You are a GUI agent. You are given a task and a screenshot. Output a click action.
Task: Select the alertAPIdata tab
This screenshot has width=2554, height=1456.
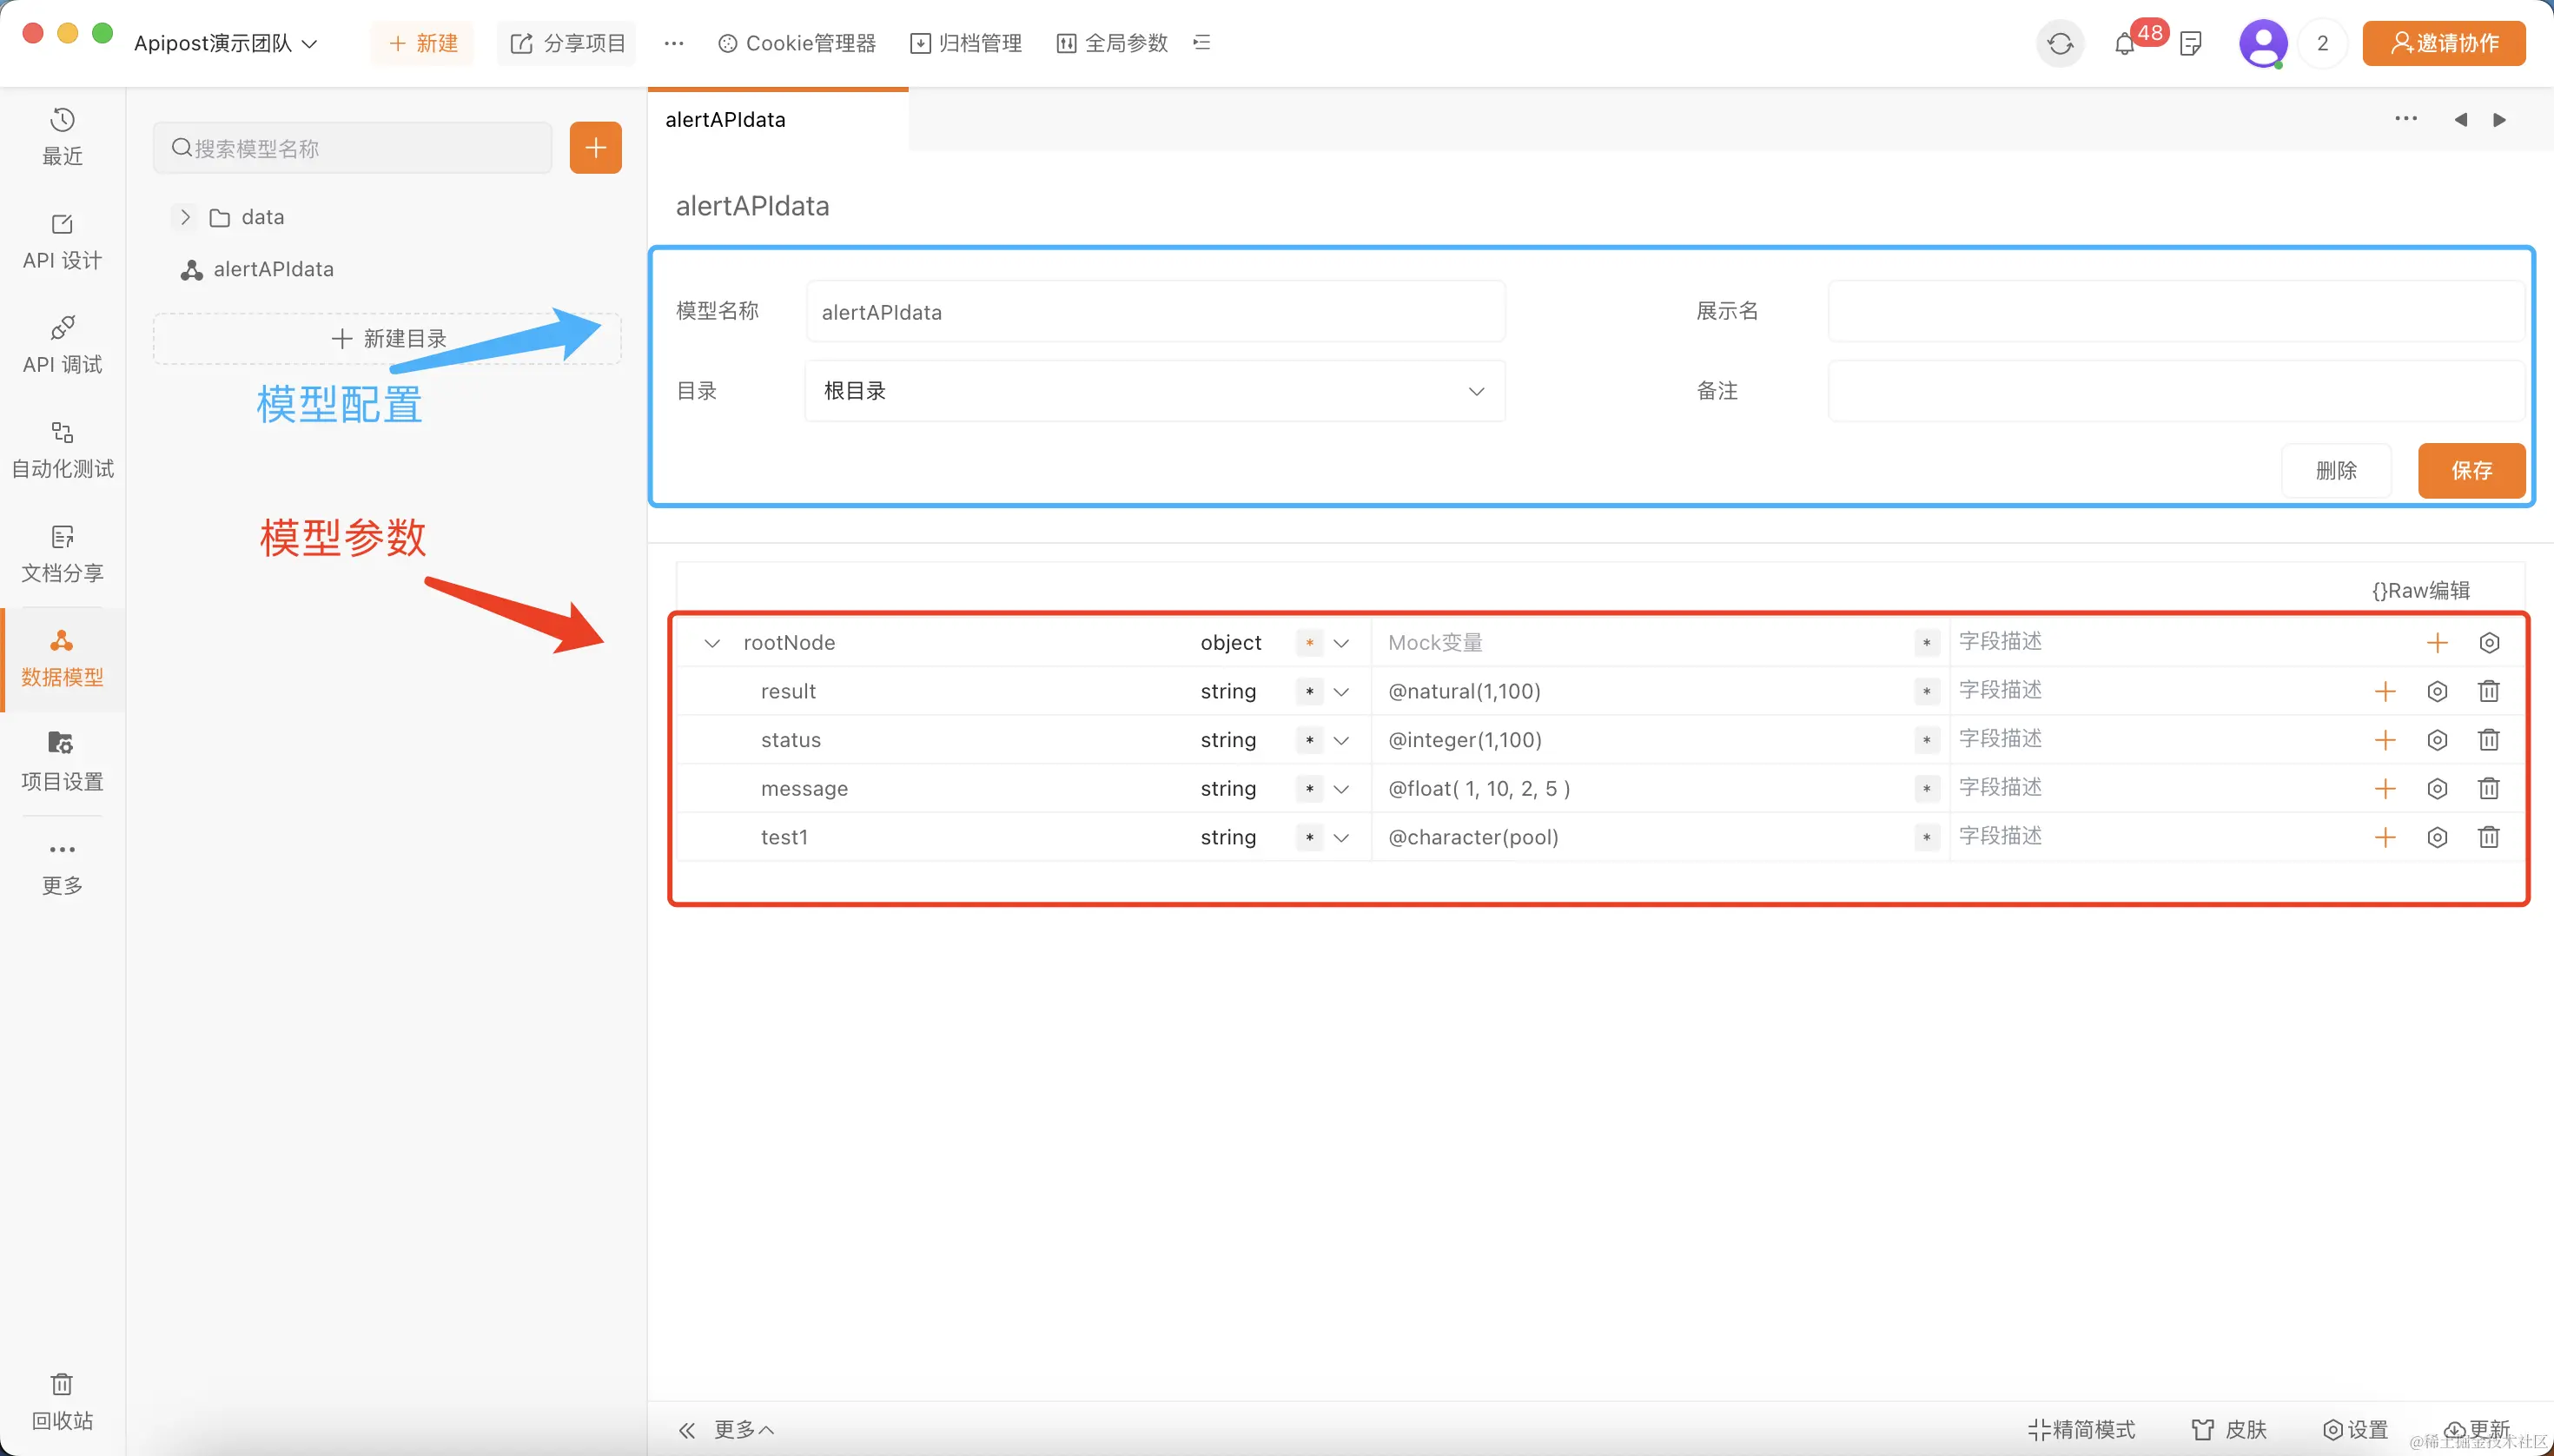pyautogui.click(x=778, y=120)
